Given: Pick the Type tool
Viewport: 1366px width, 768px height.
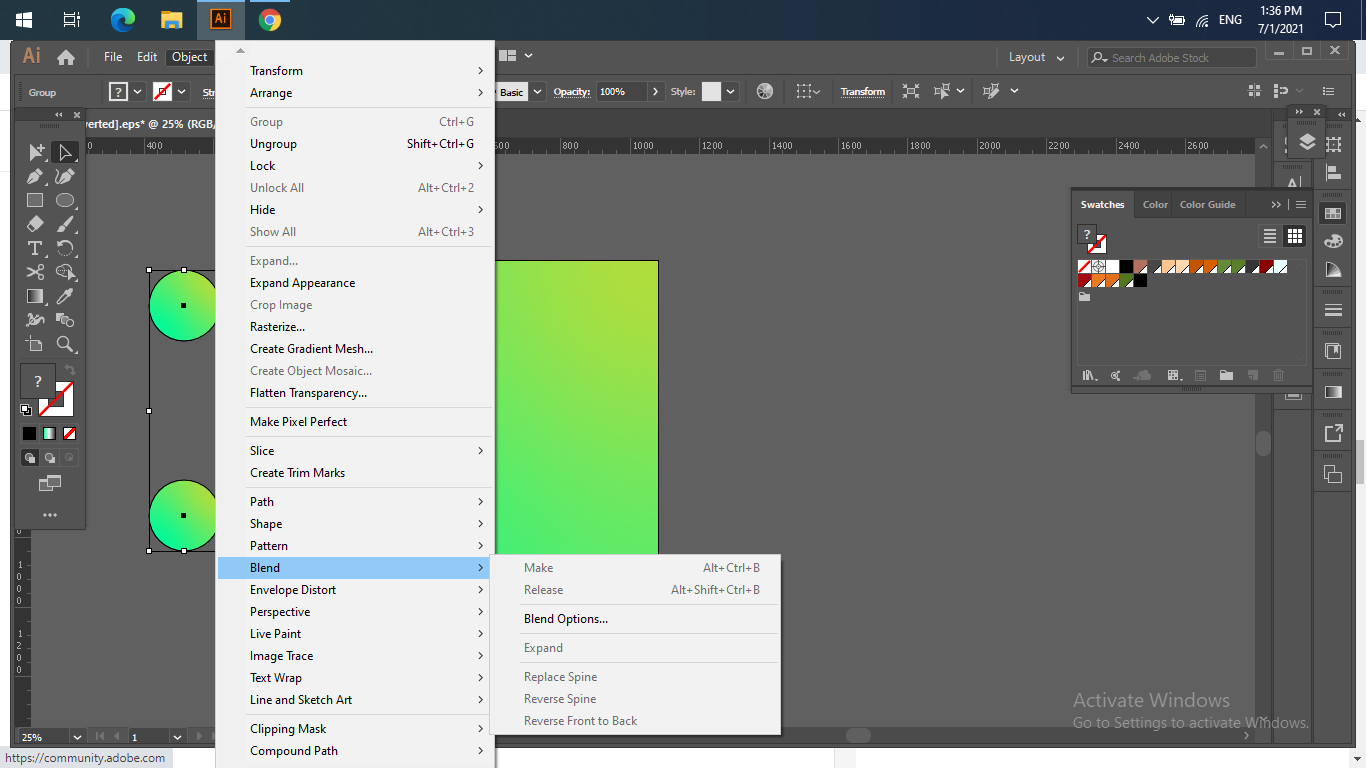Looking at the screenshot, I should tap(35, 246).
